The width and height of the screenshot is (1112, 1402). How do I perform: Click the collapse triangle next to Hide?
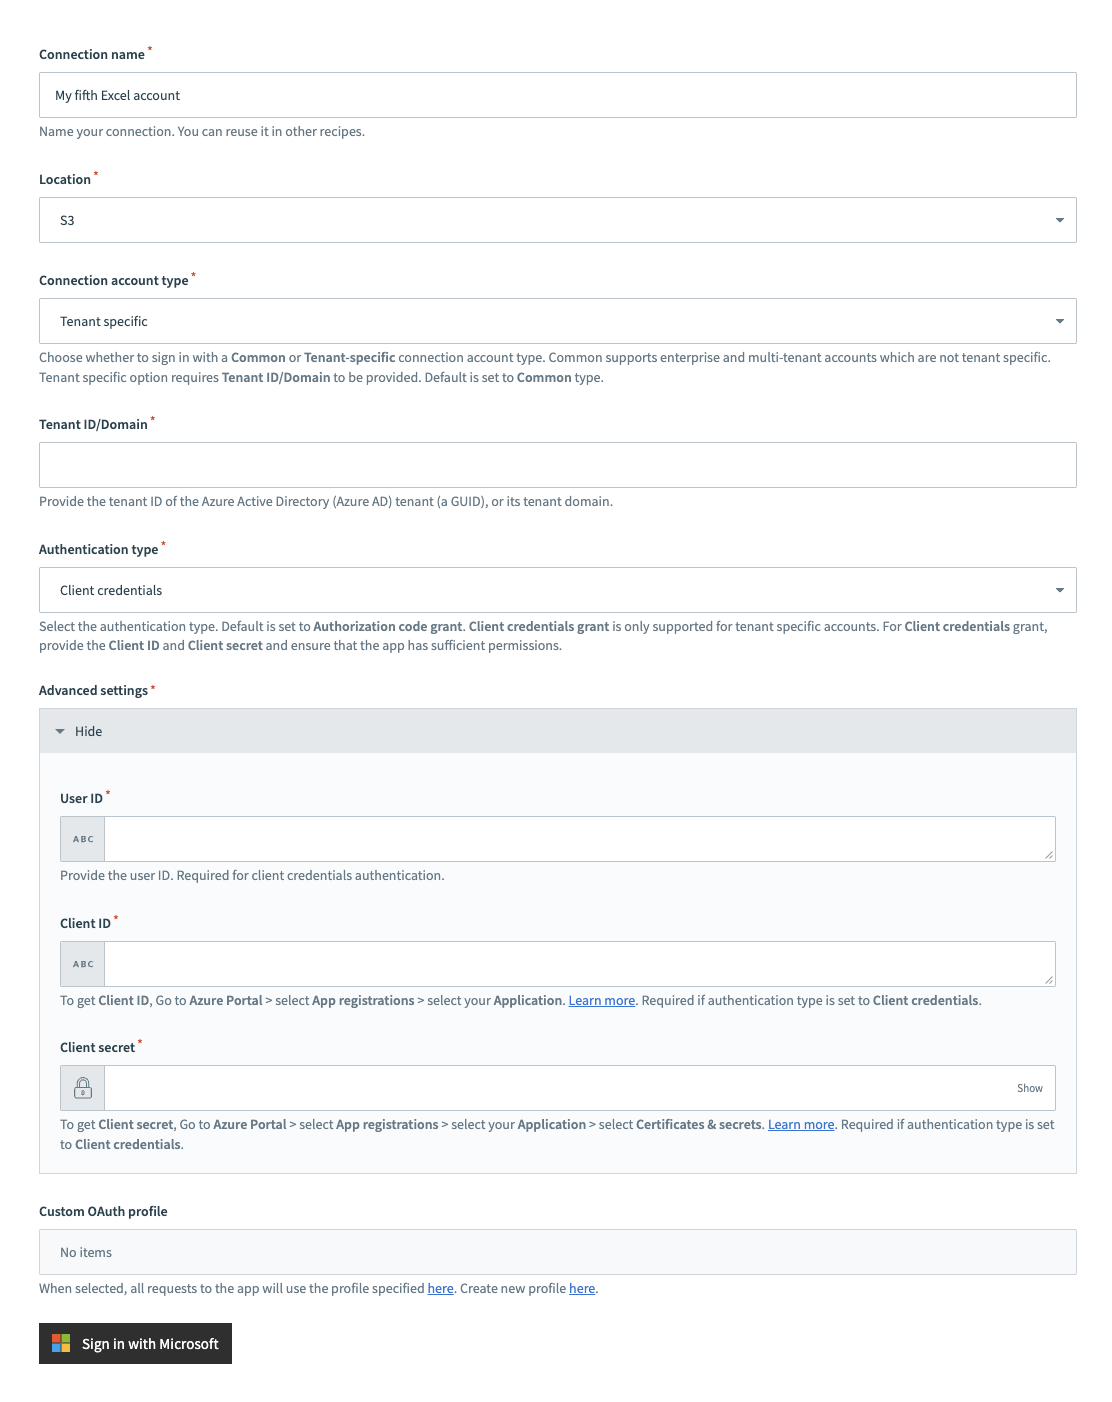pyautogui.click(x=61, y=731)
